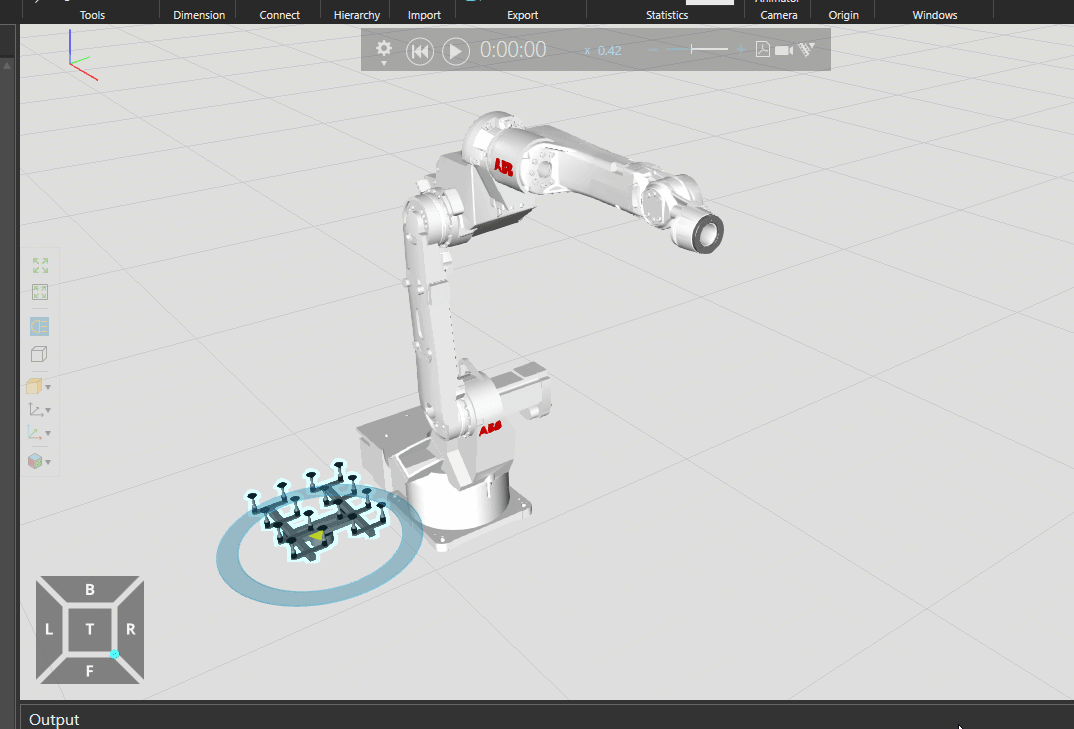
Task: Select Right view on navigation cube
Action: pos(131,630)
